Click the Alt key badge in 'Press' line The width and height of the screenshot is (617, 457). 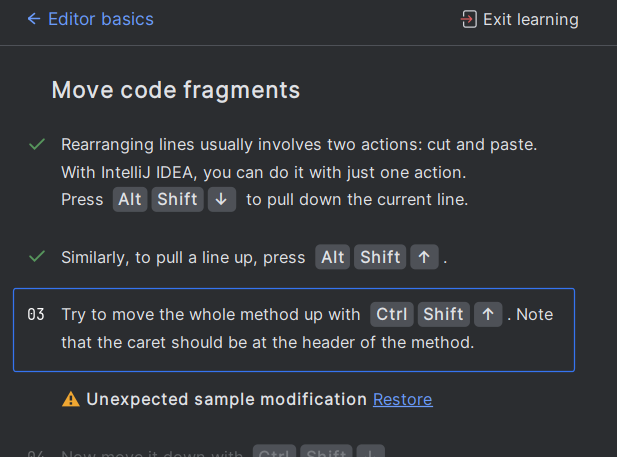pos(130,200)
